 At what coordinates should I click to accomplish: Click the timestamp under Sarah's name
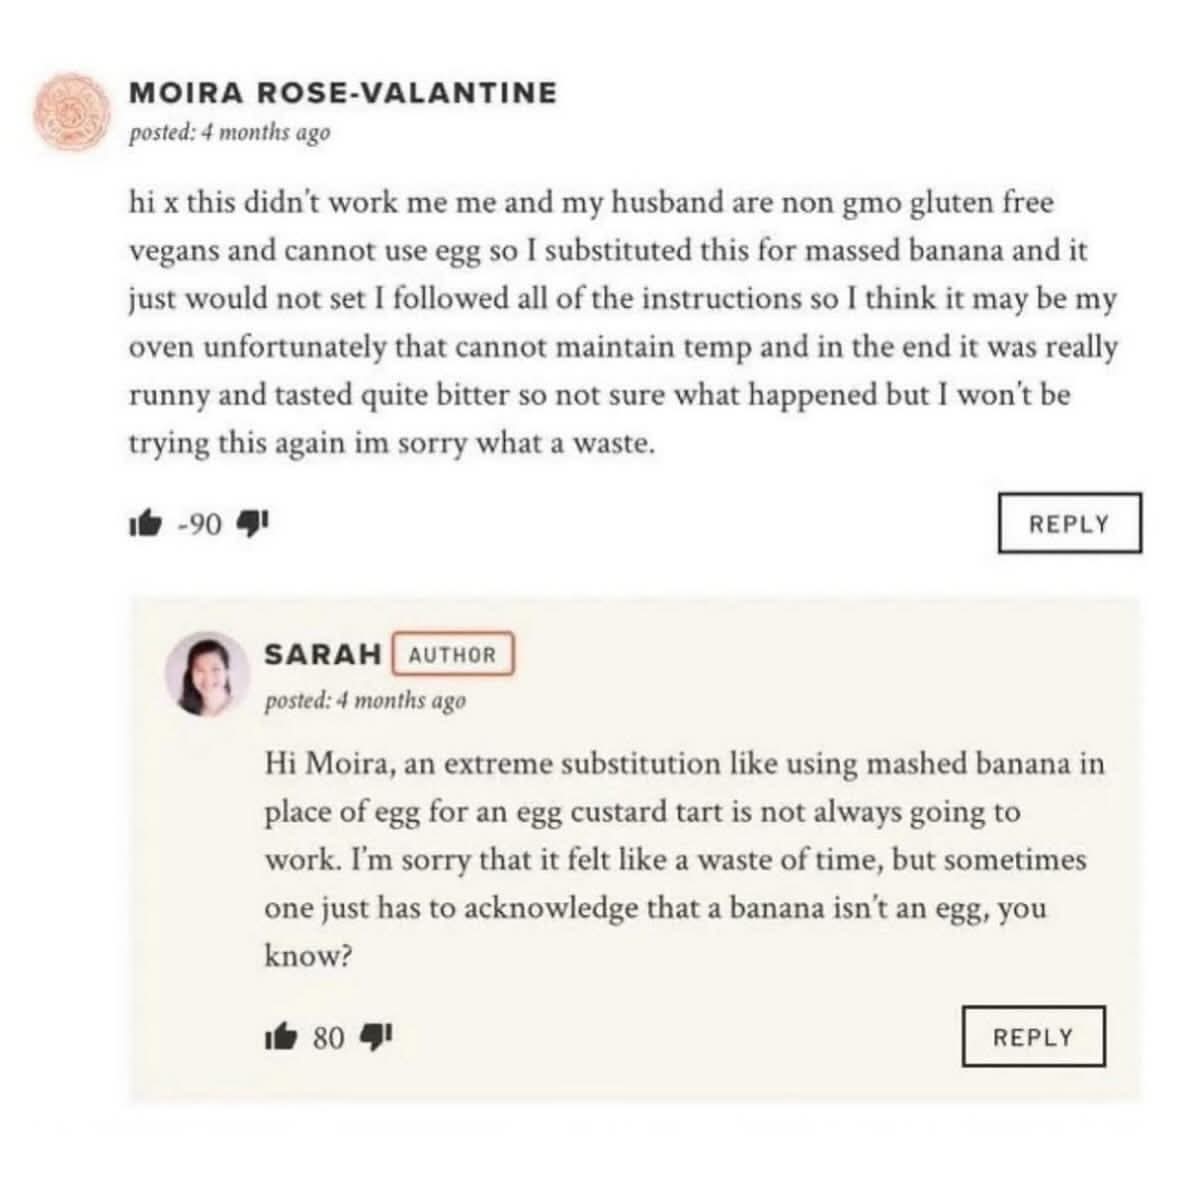click(365, 701)
